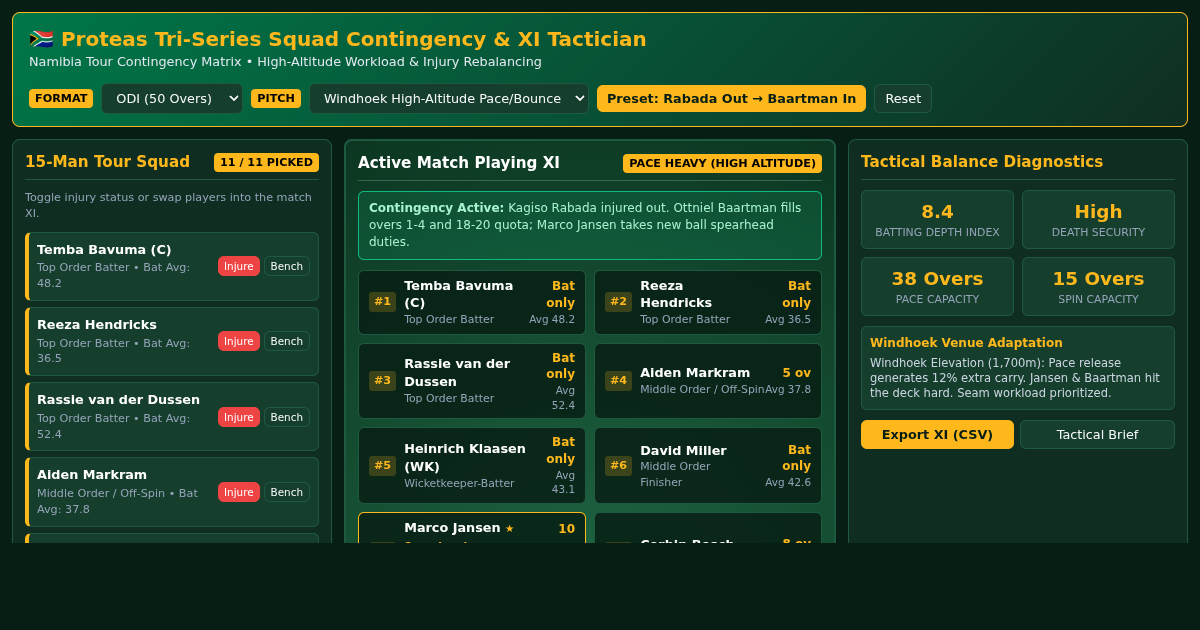Viewport: 1200px width, 630px height.
Task: Open the Tactical Brief
Action: [1097, 434]
